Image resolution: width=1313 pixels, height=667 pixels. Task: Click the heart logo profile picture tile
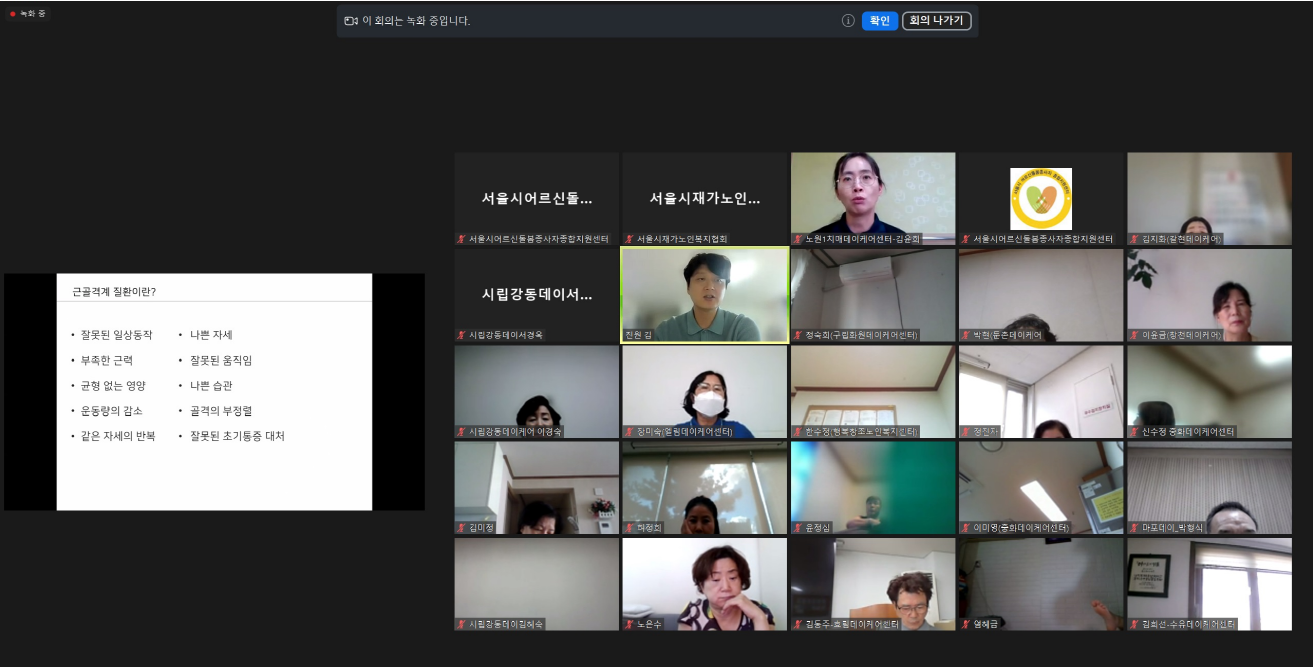click(x=1040, y=197)
